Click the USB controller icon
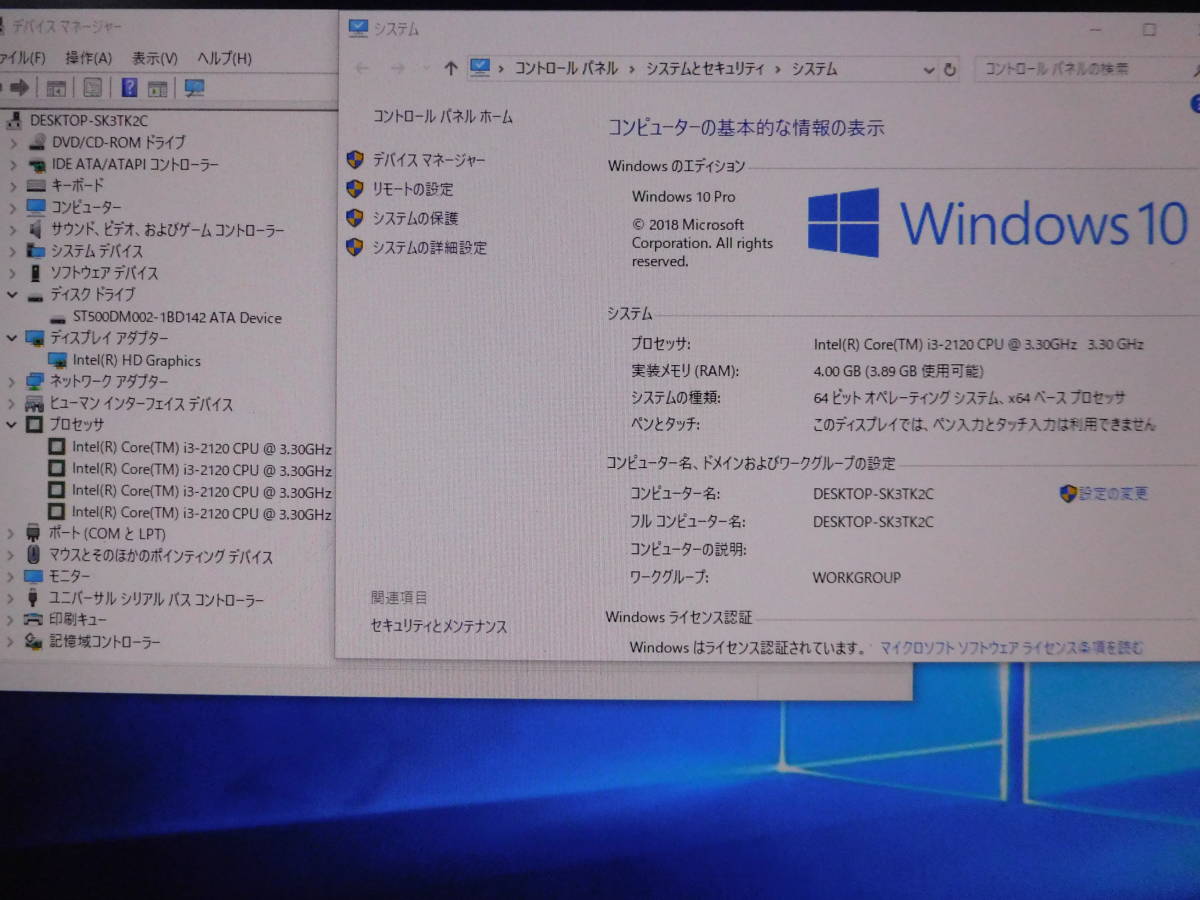 coord(34,599)
